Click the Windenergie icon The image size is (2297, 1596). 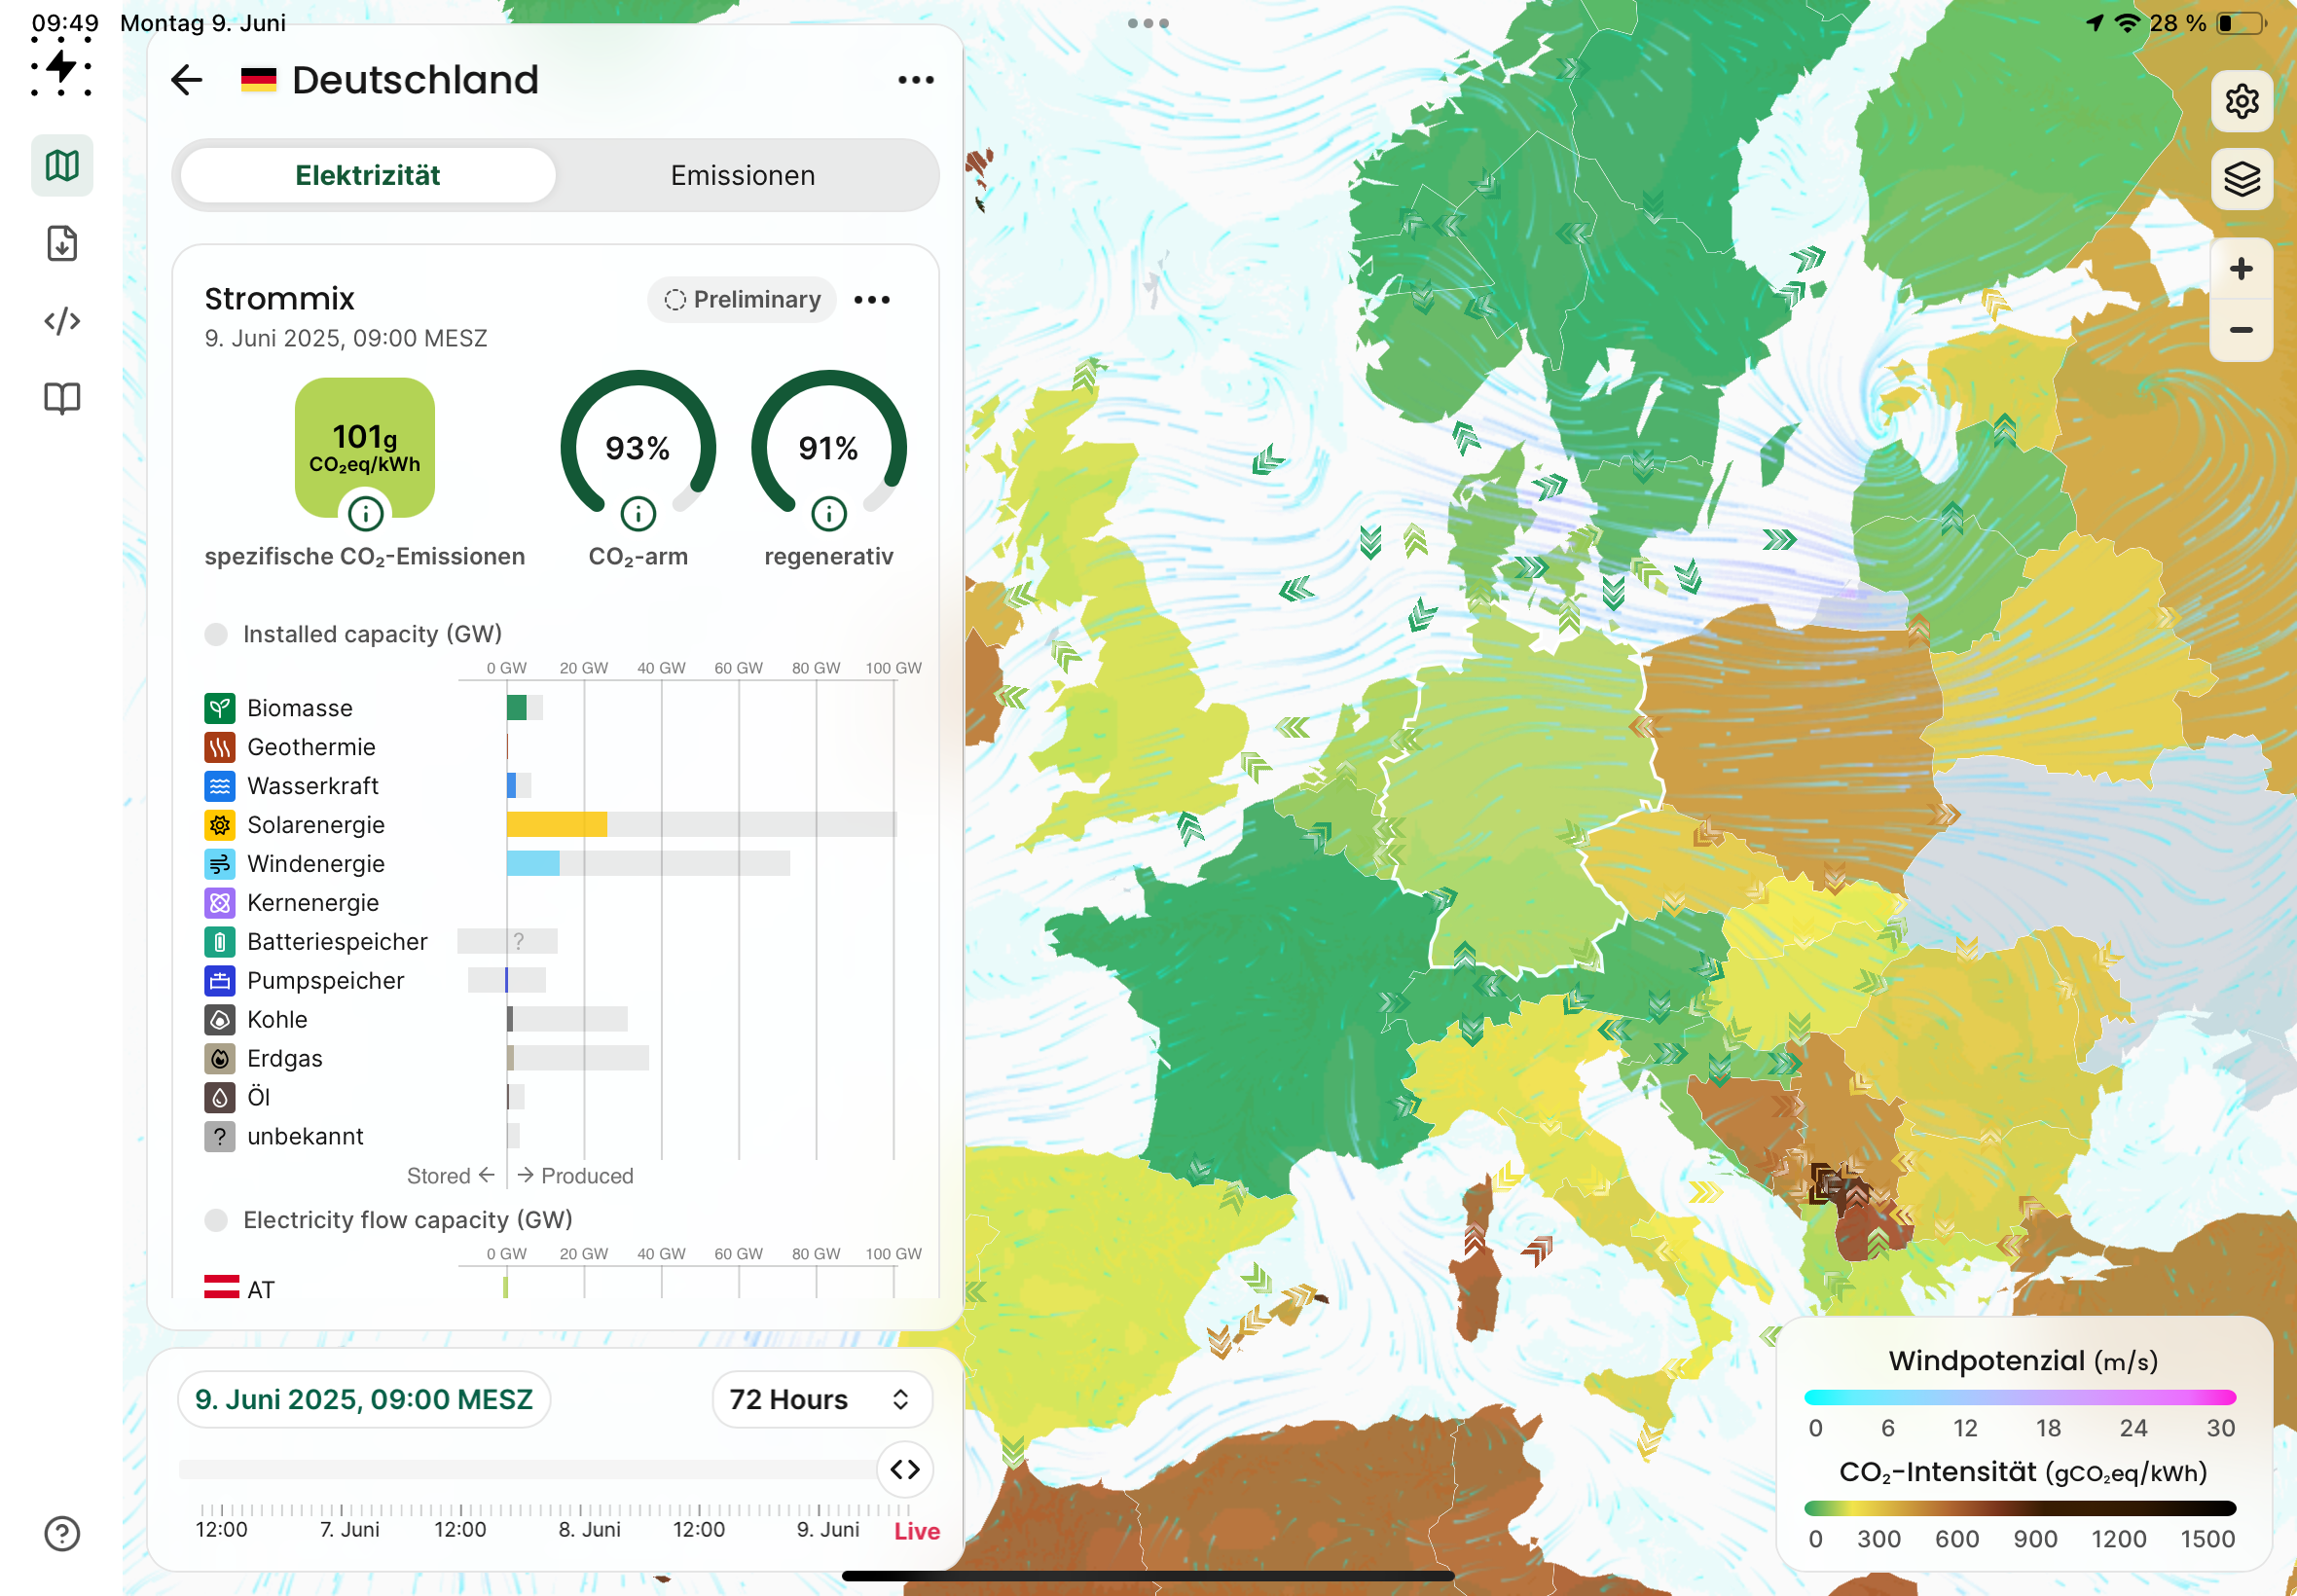[220, 864]
